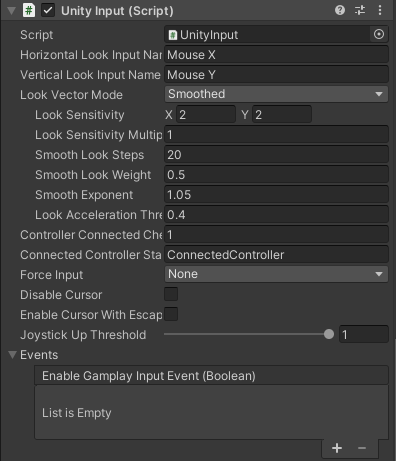
Task: Click the C# script icon in header
Action: (x=29, y=10)
